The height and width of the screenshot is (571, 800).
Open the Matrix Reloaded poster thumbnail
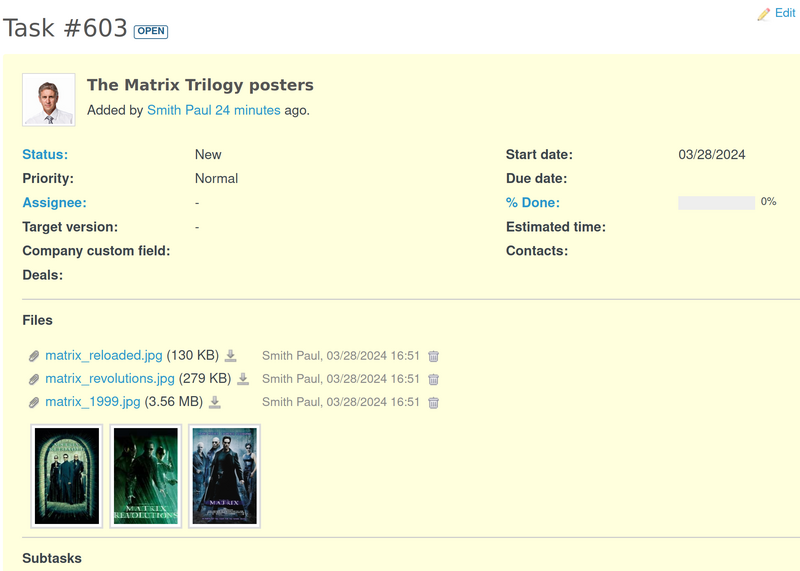[67, 476]
